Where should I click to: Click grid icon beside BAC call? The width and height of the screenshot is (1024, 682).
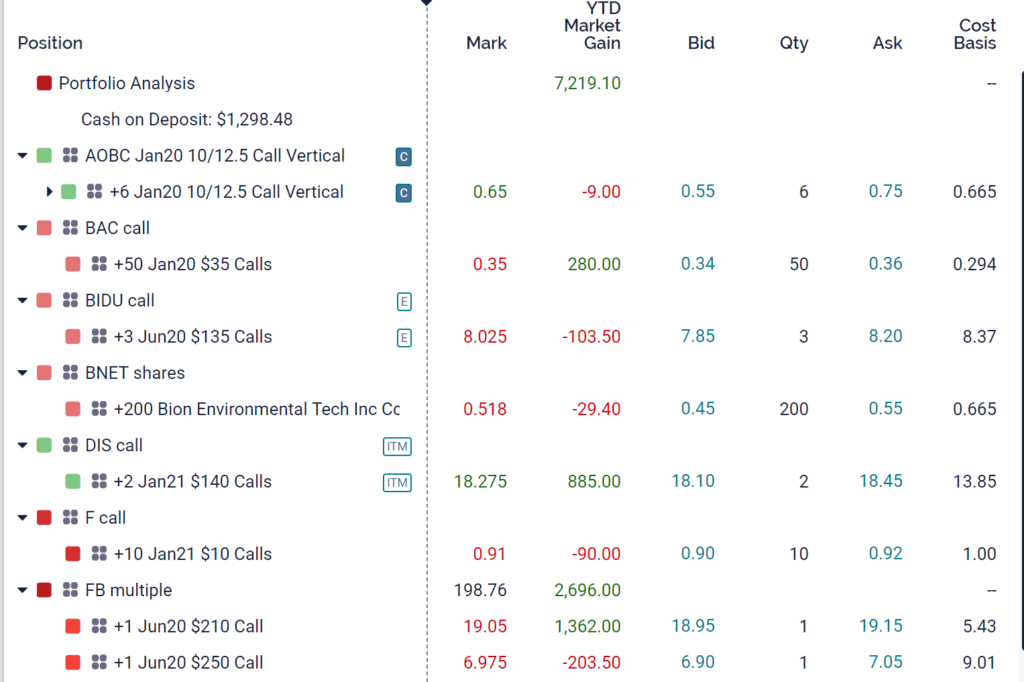pos(70,228)
